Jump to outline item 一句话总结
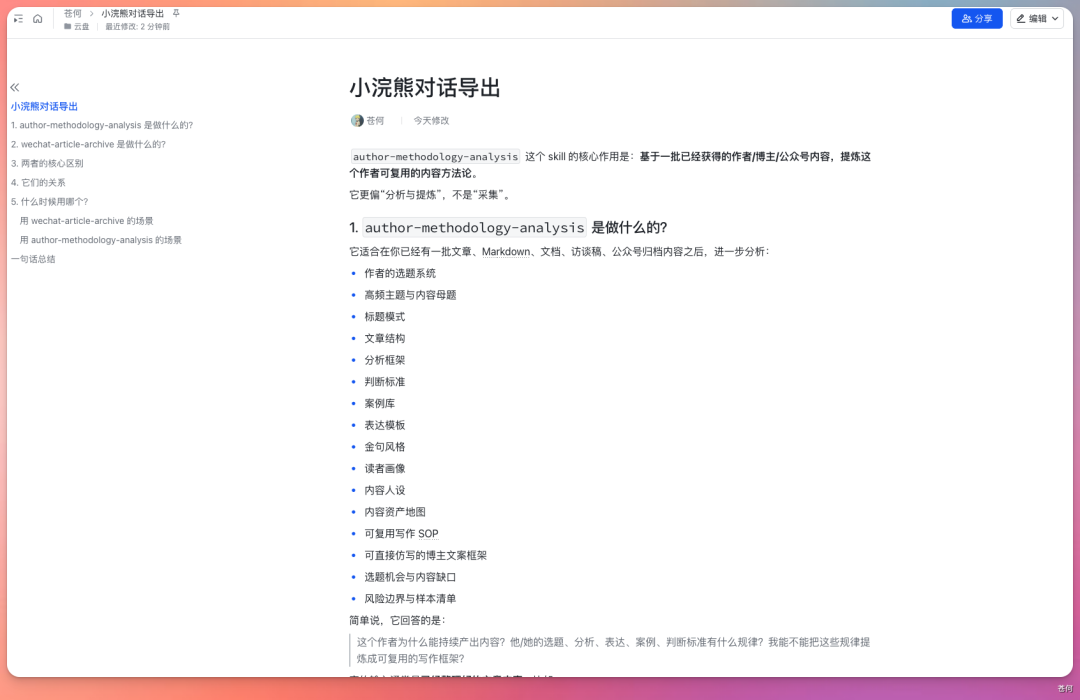The width and height of the screenshot is (1080, 700). [33, 260]
